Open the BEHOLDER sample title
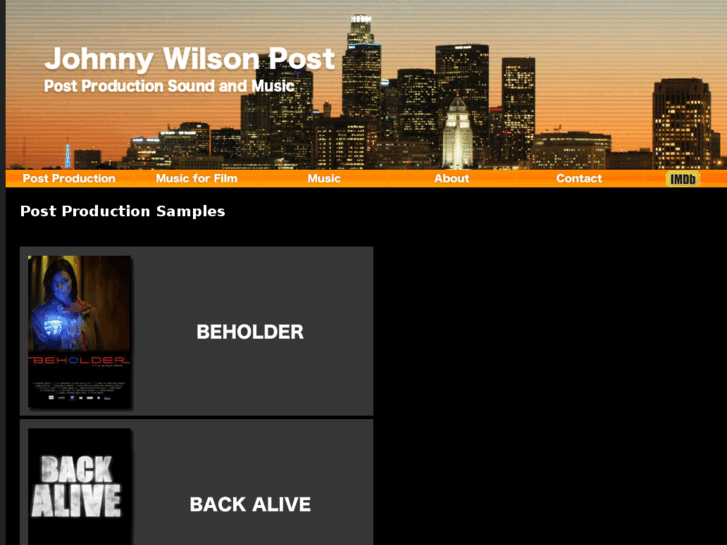The width and height of the screenshot is (727, 545). pyautogui.click(x=250, y=332)
